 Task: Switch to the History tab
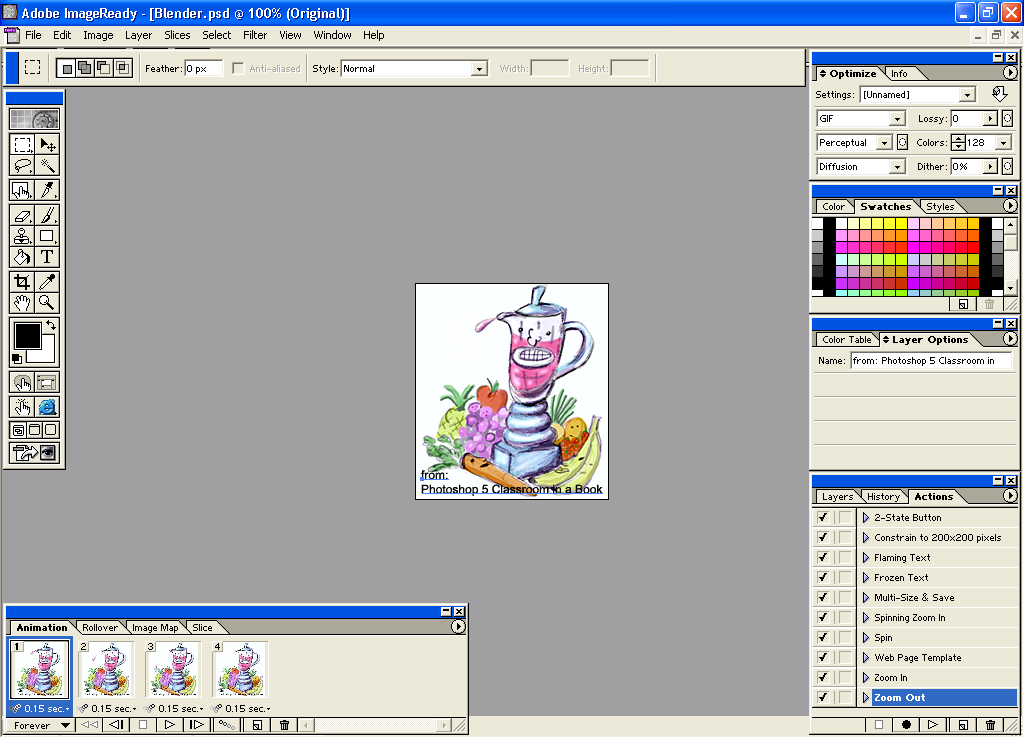pos(883,496)
